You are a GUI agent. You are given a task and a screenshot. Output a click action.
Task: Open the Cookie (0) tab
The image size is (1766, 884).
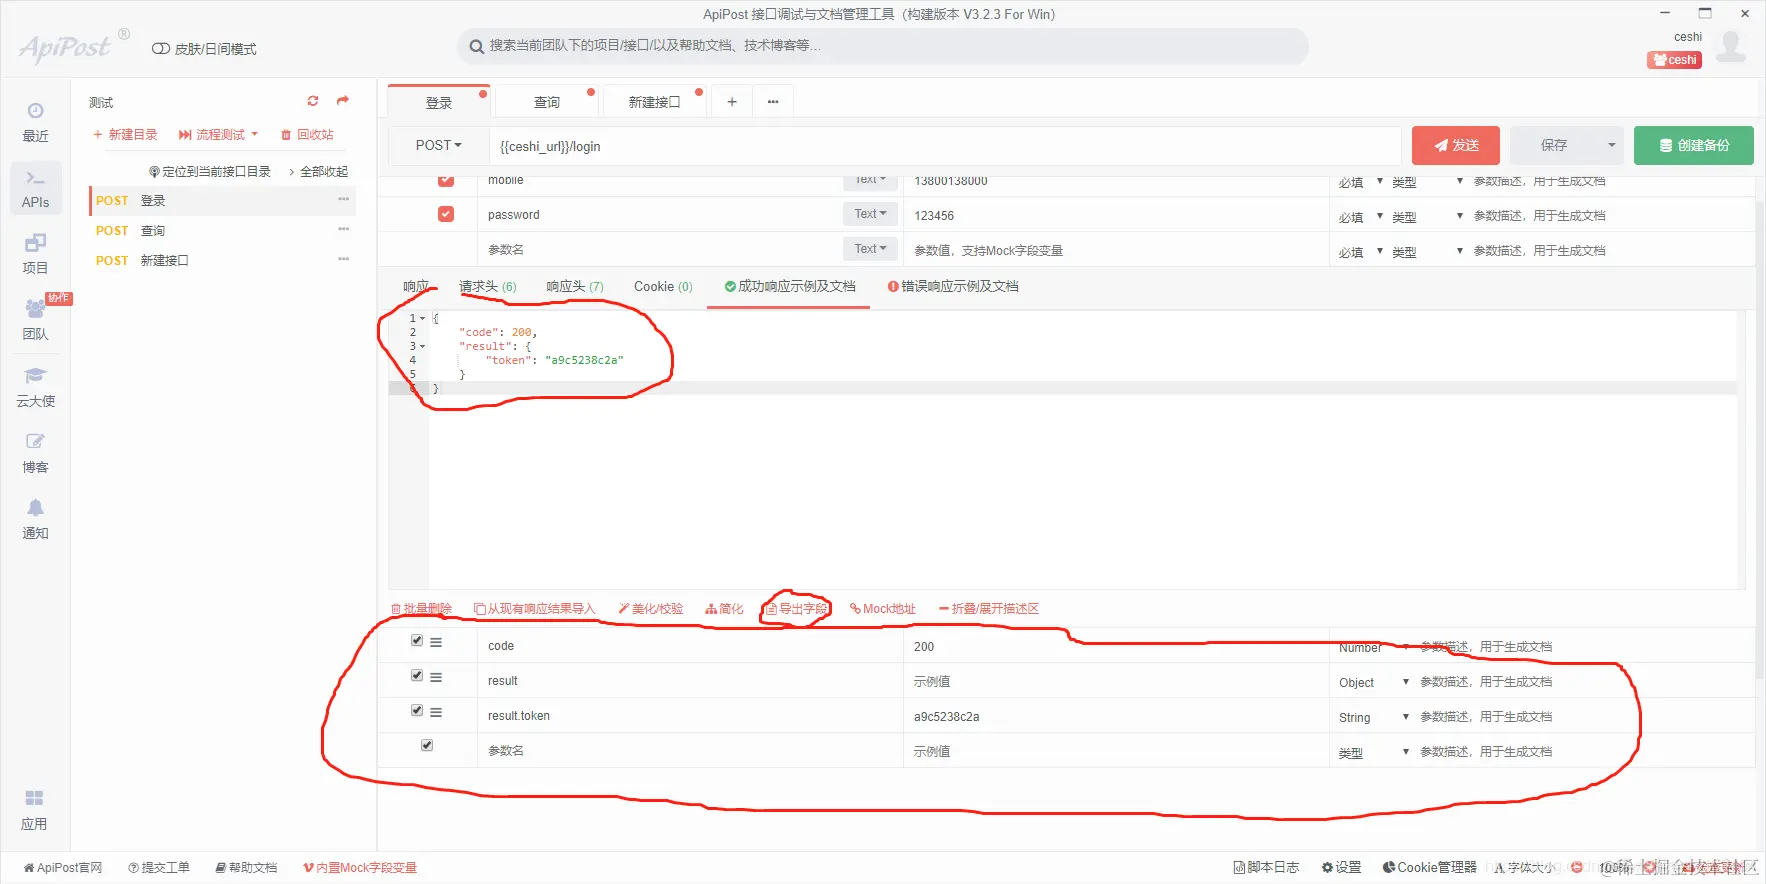[x=663, y=287]
